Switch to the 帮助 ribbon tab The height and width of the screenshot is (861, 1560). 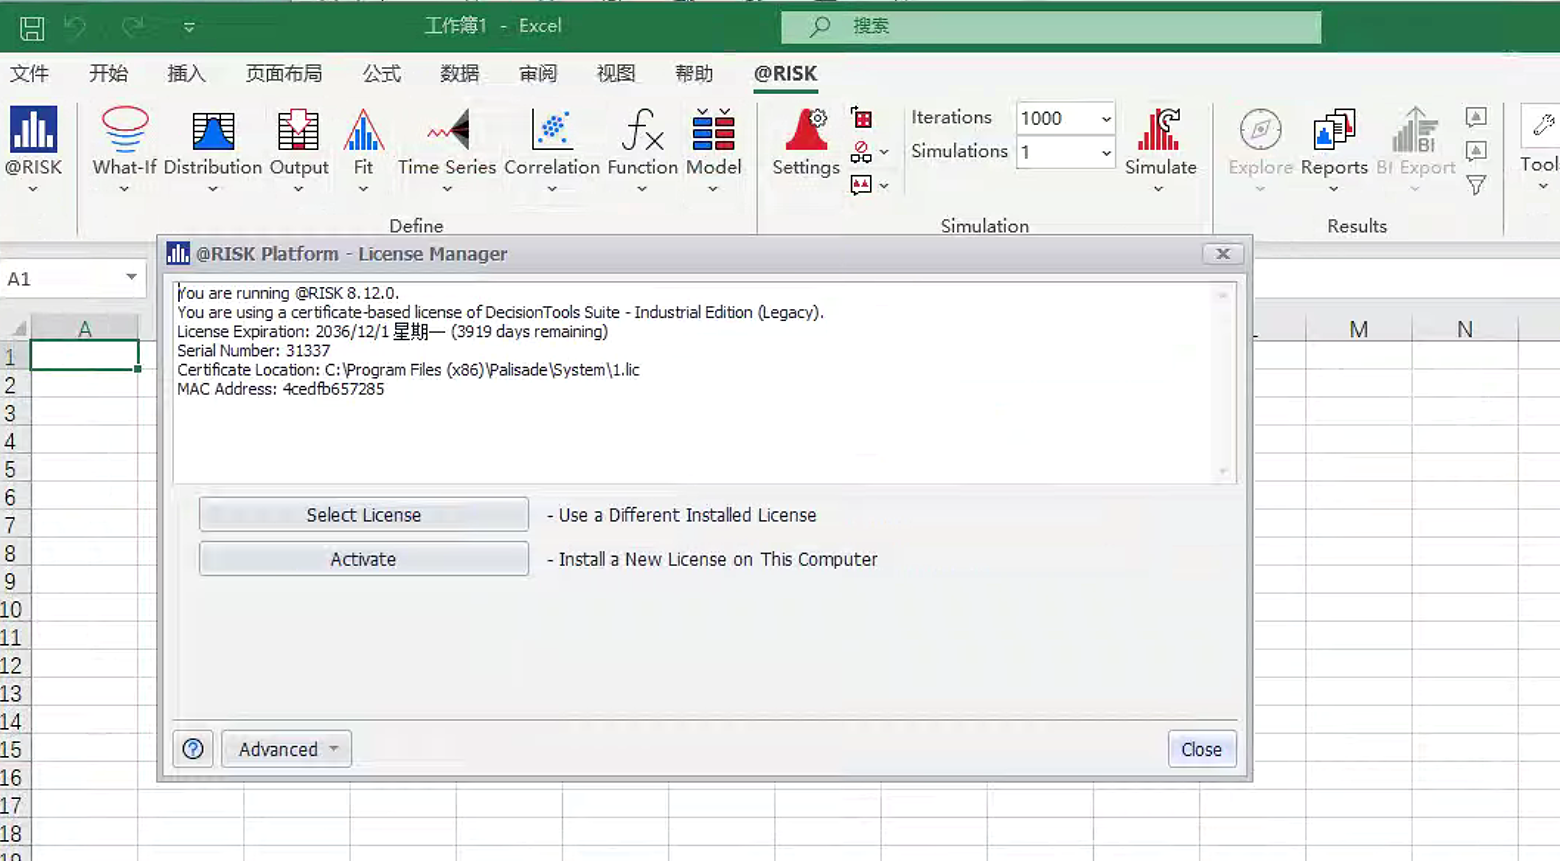[694, 73]
